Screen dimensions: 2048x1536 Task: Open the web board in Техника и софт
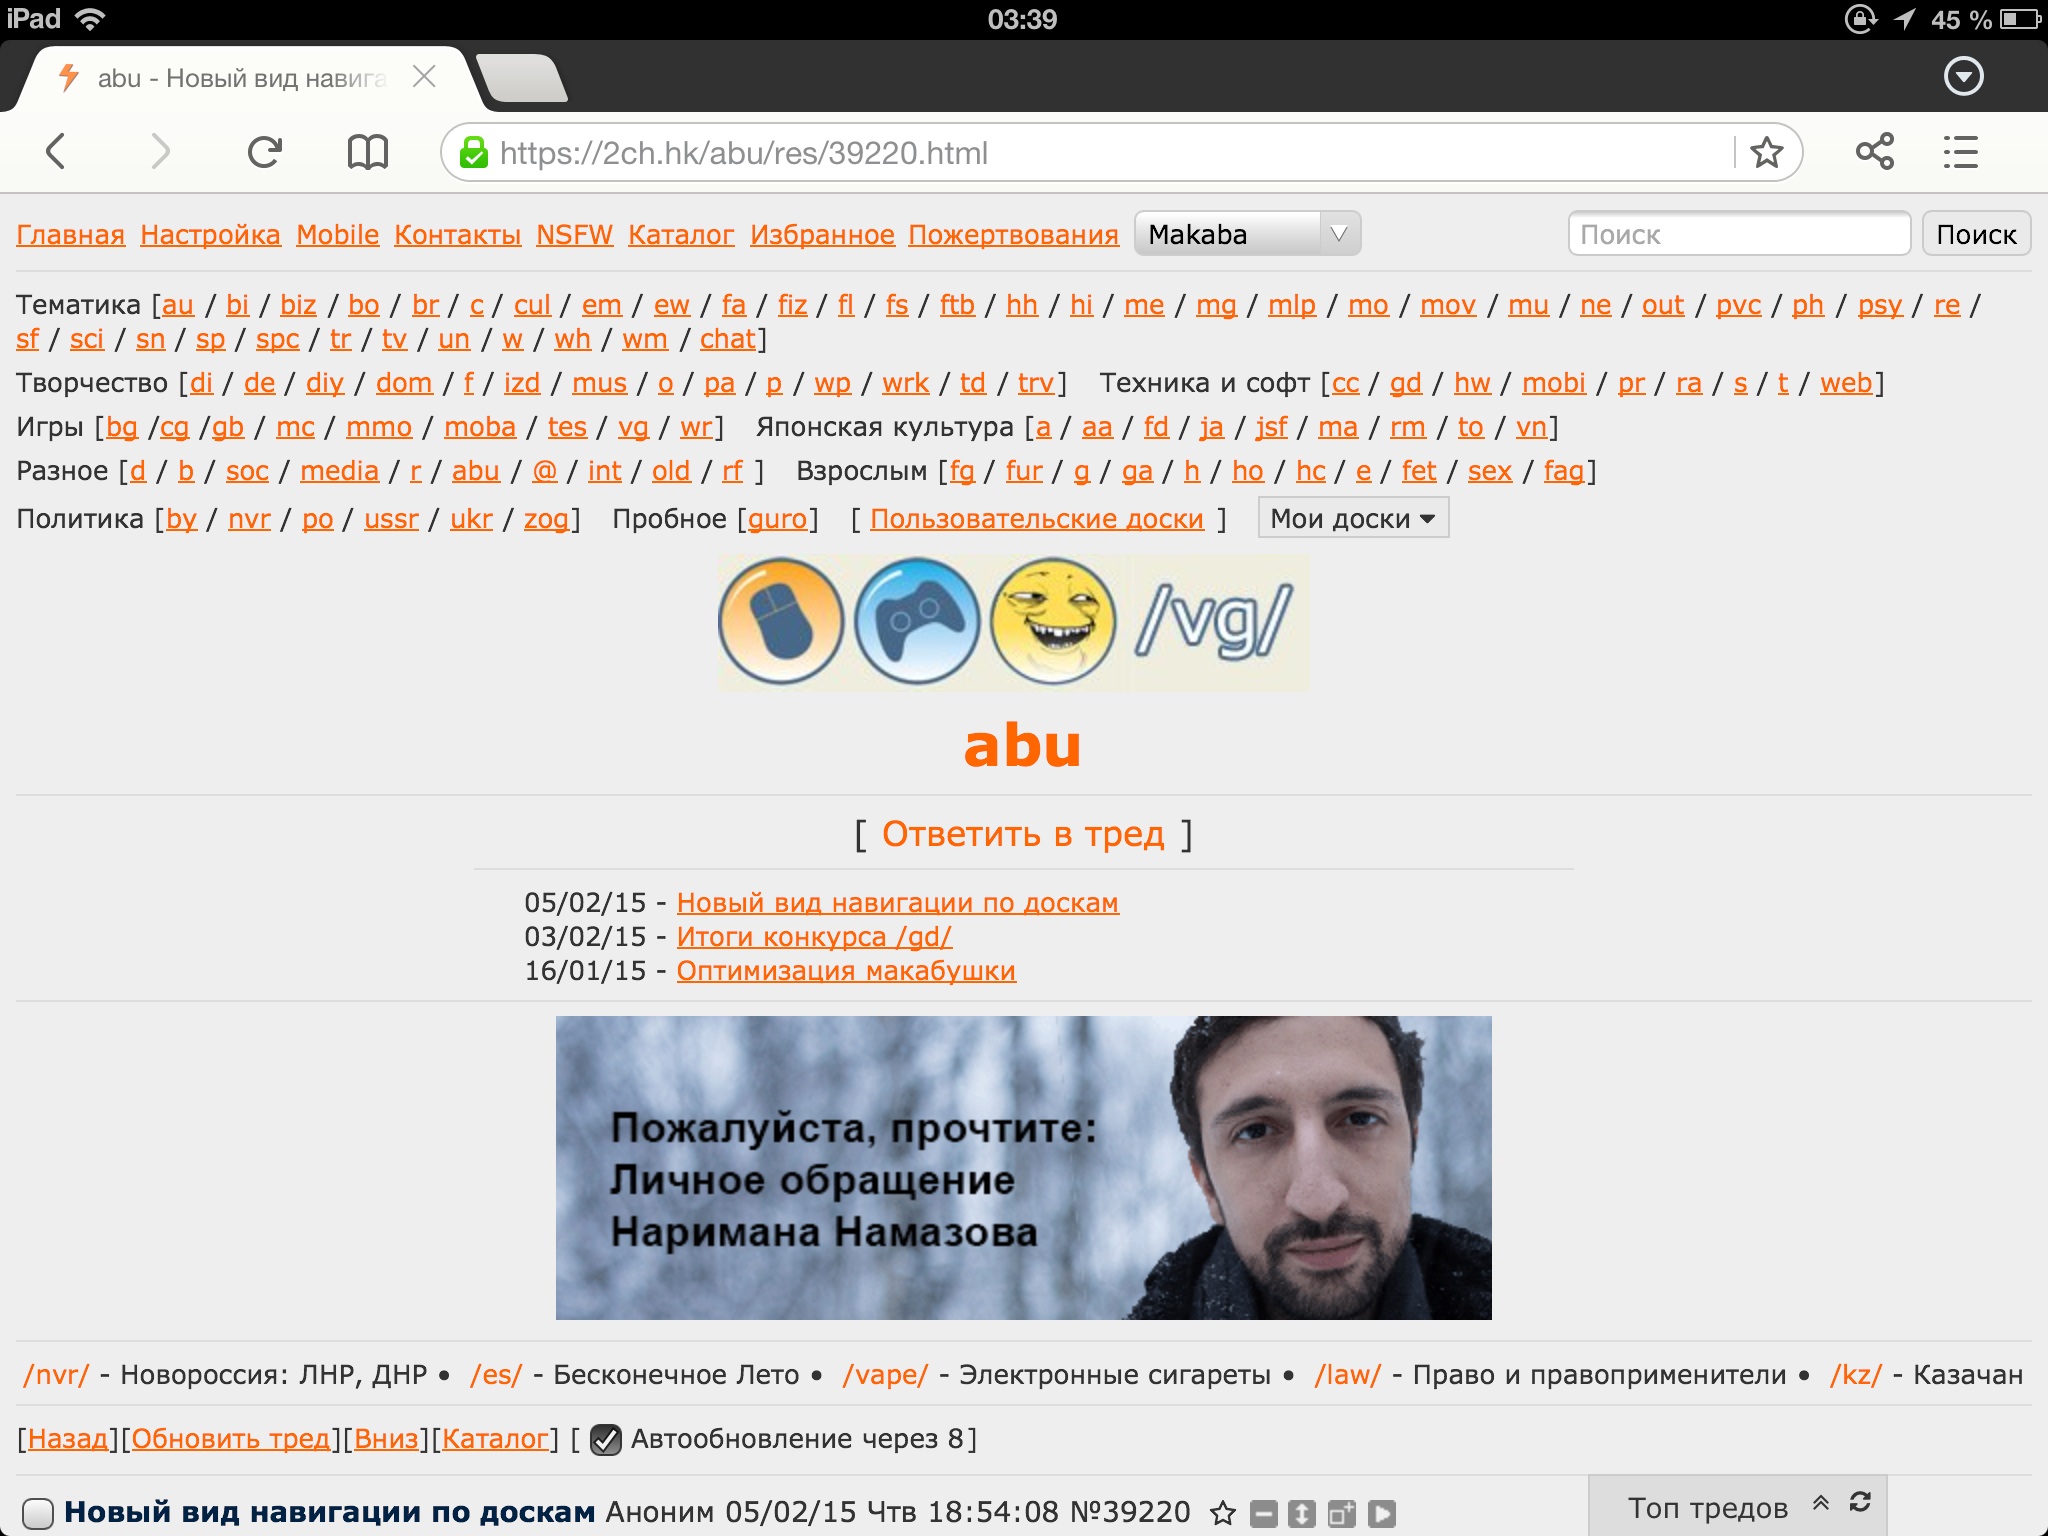click(x=1846, y=383)
